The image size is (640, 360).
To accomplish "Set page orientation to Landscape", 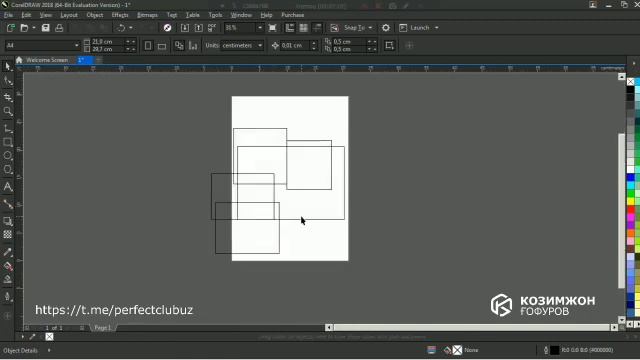I will pyautogui.click(x=162, y=46).
